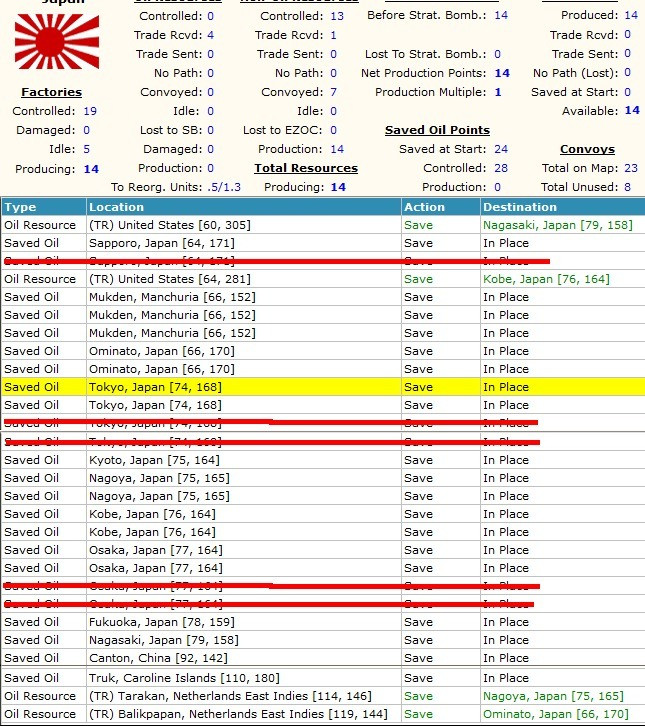Click Save action in the Kyoto row
Screen dimensions: 645x726
click(418, 460)
